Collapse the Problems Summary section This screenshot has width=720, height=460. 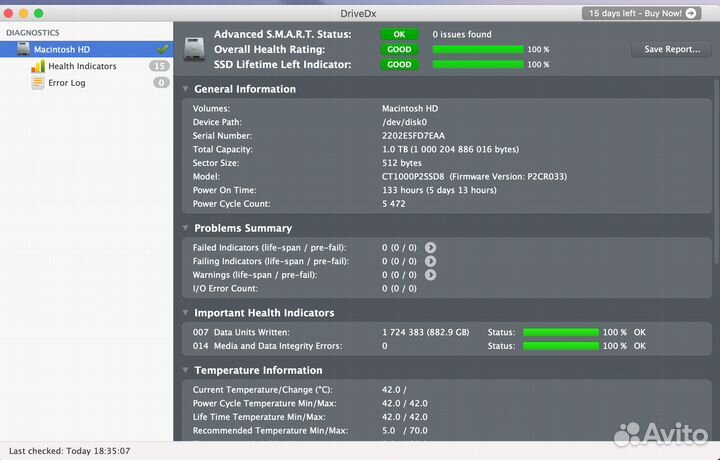(186, 228)
